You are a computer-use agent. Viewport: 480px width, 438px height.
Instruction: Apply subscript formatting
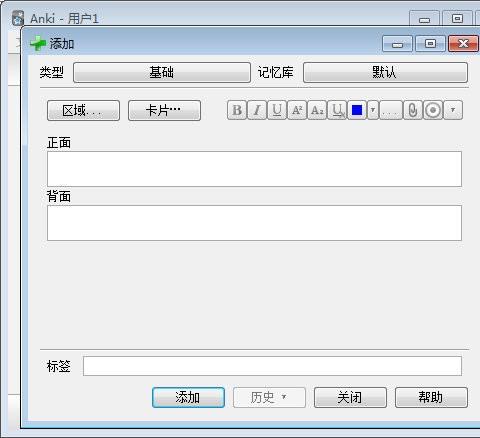point(317,110)
